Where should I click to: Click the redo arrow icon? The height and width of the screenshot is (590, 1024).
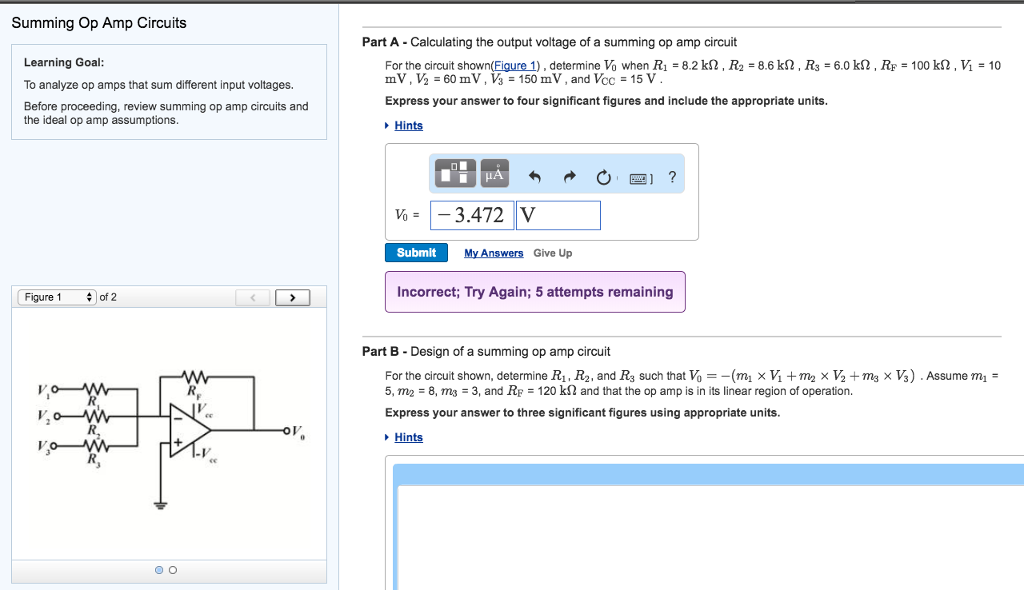pyautogui.click(x=570, y=178)
